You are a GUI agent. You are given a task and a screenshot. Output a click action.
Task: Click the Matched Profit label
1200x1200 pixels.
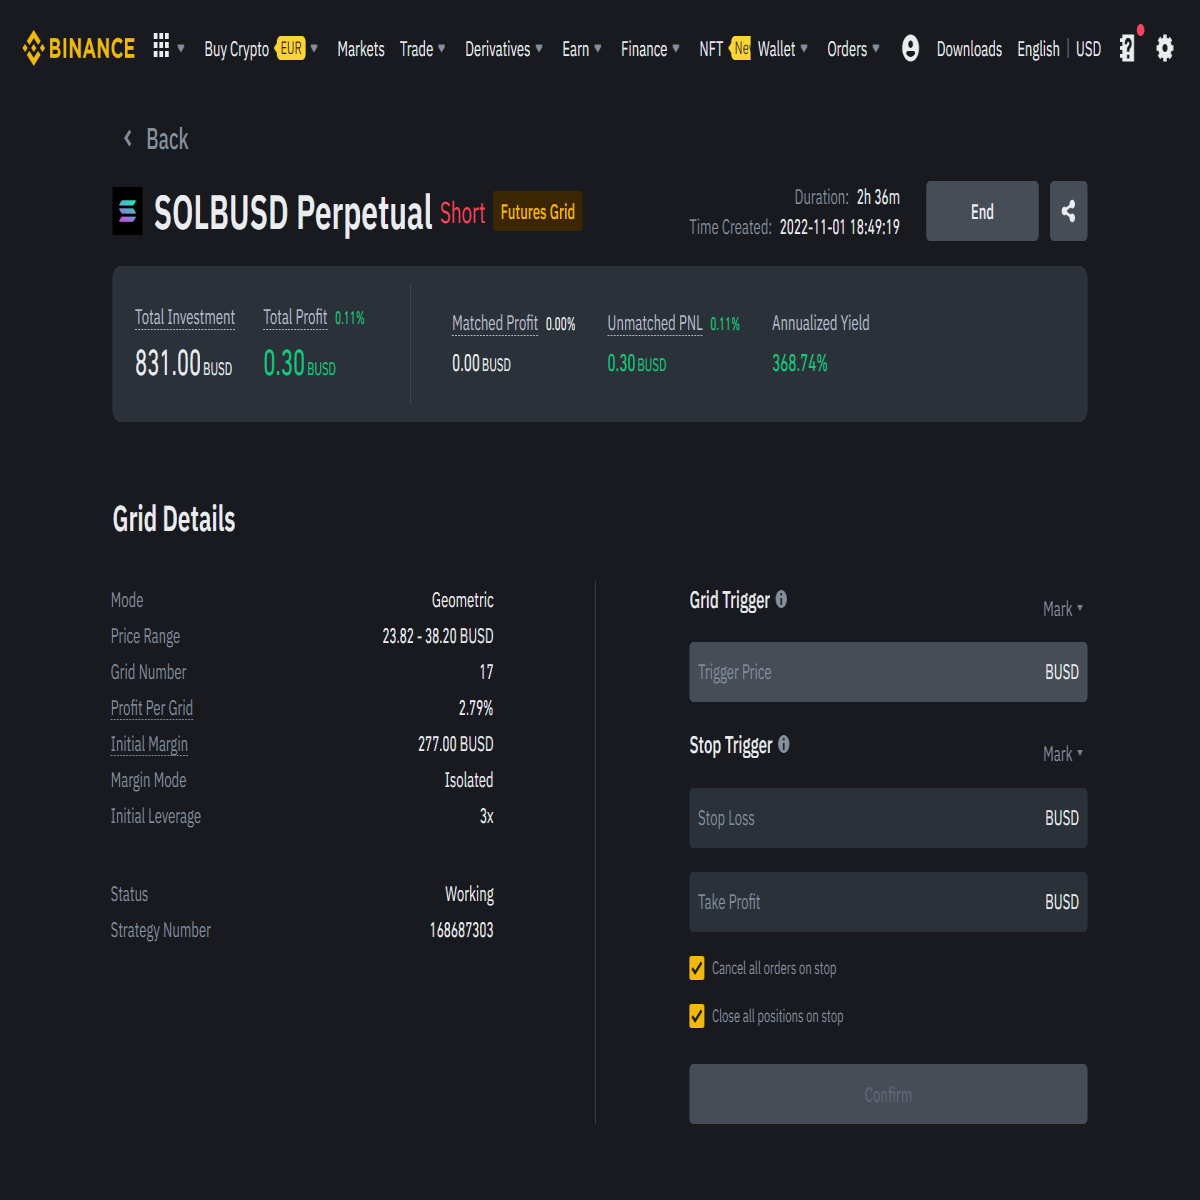495,323
